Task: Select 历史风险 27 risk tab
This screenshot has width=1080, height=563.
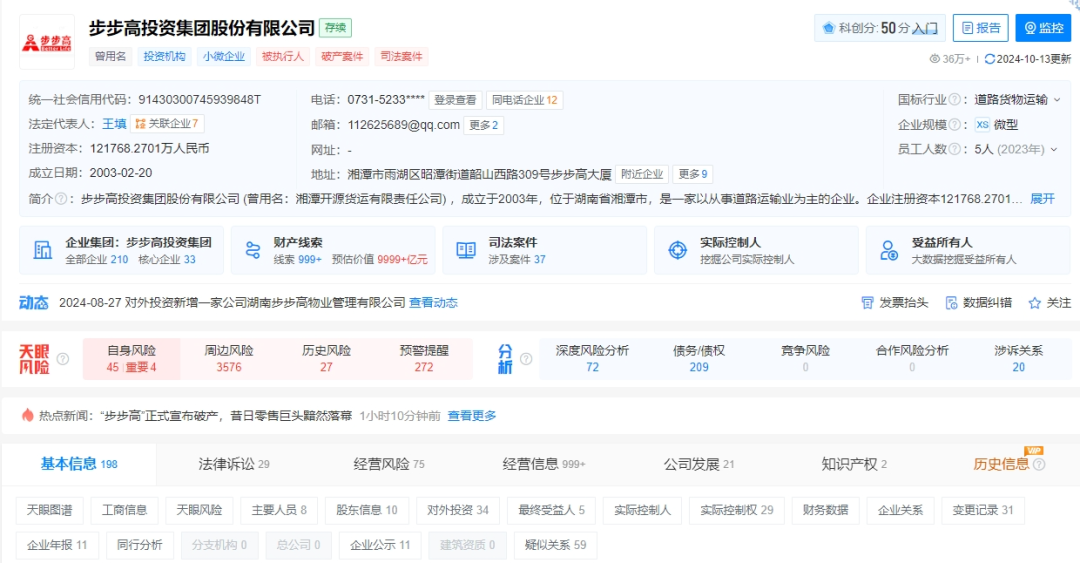Action: pyautogui.click(x=326, y=358)
